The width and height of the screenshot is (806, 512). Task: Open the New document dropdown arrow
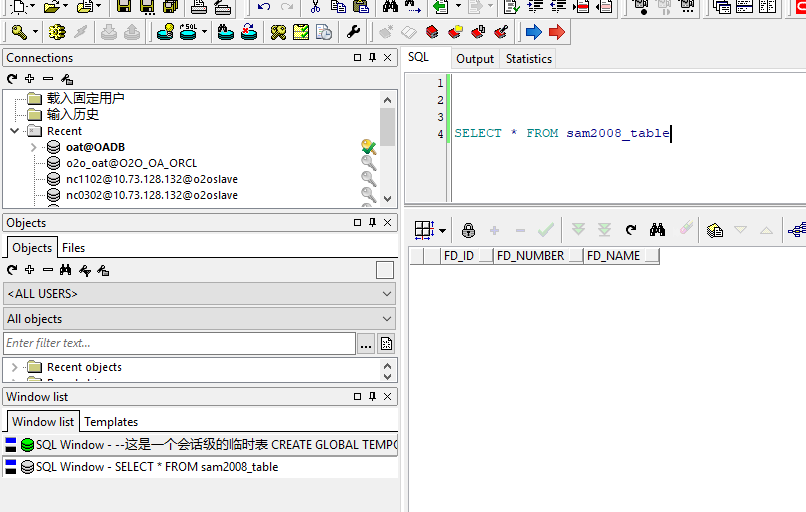[x=32, y=7]
